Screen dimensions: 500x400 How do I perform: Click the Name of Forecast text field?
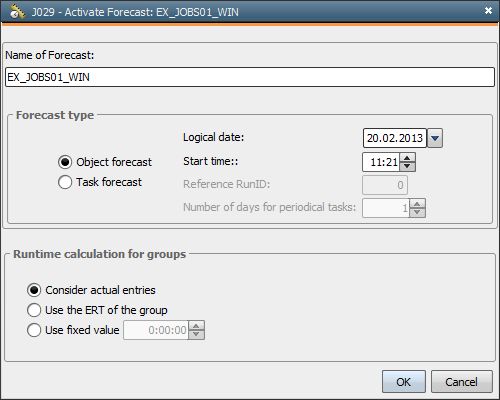click(250, 77)
